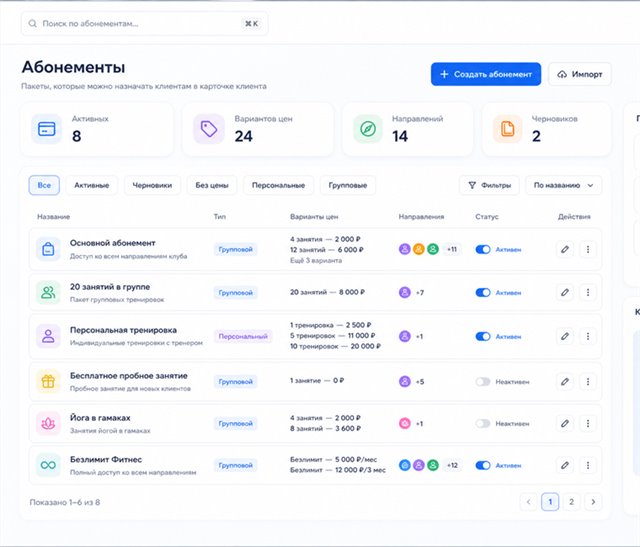Click the orange direction avatar in Основной абонемент
The height and width of the screenshot is (547, 640).
(x=419, y=249)
